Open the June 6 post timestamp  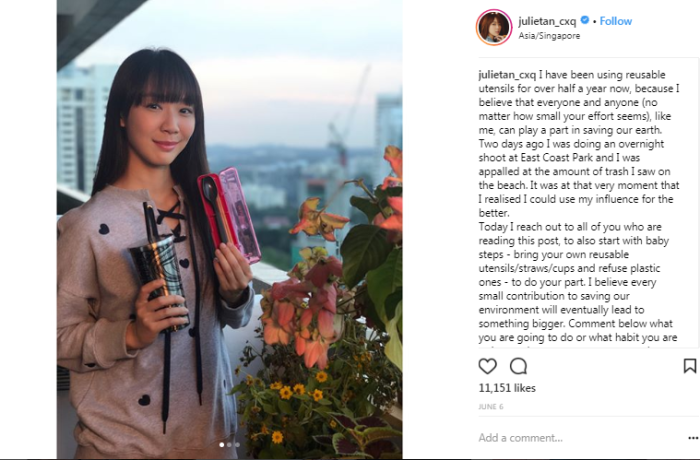(x=491, y=406)
